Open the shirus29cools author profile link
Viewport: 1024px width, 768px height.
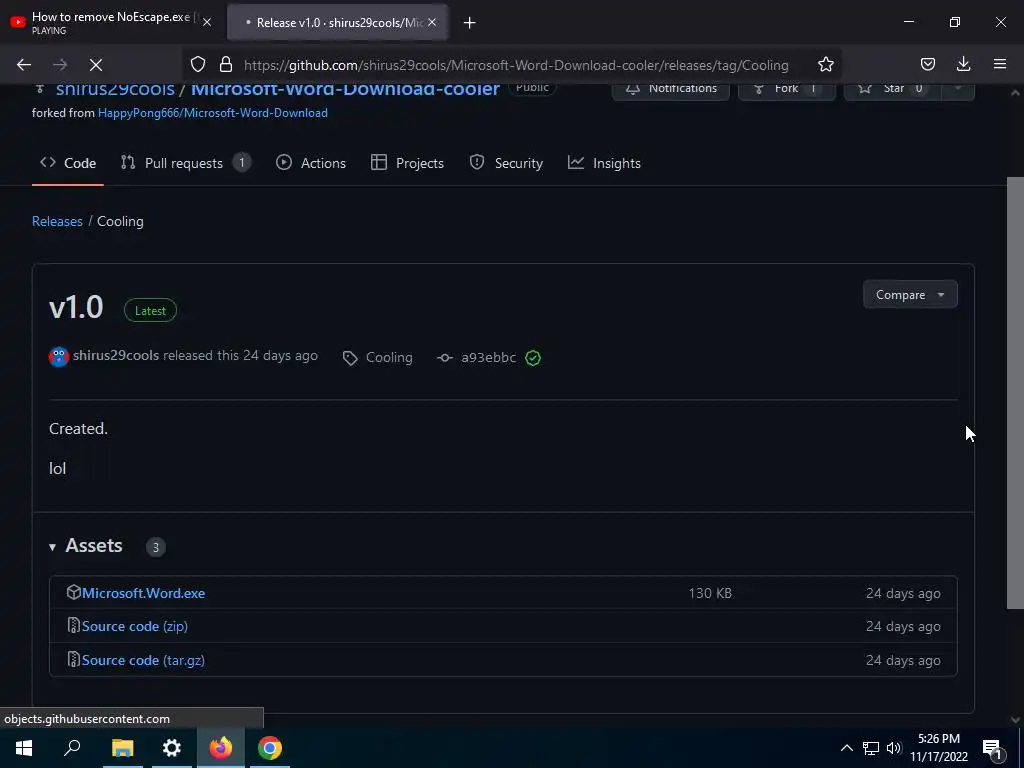pos(116,355)
